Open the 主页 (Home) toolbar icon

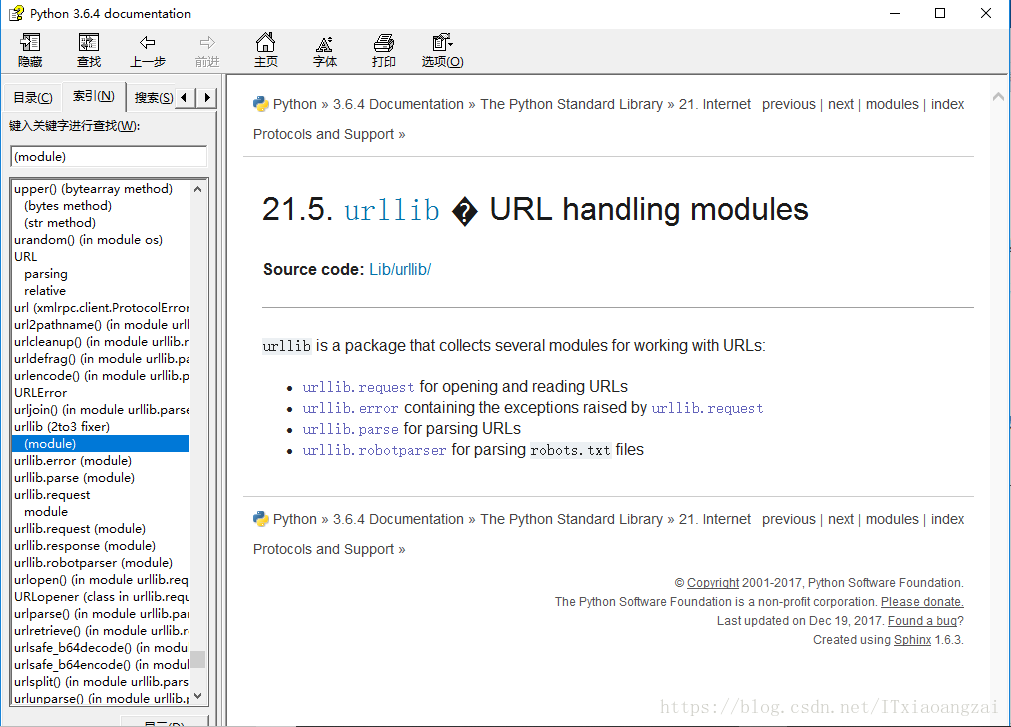[266, 50]
